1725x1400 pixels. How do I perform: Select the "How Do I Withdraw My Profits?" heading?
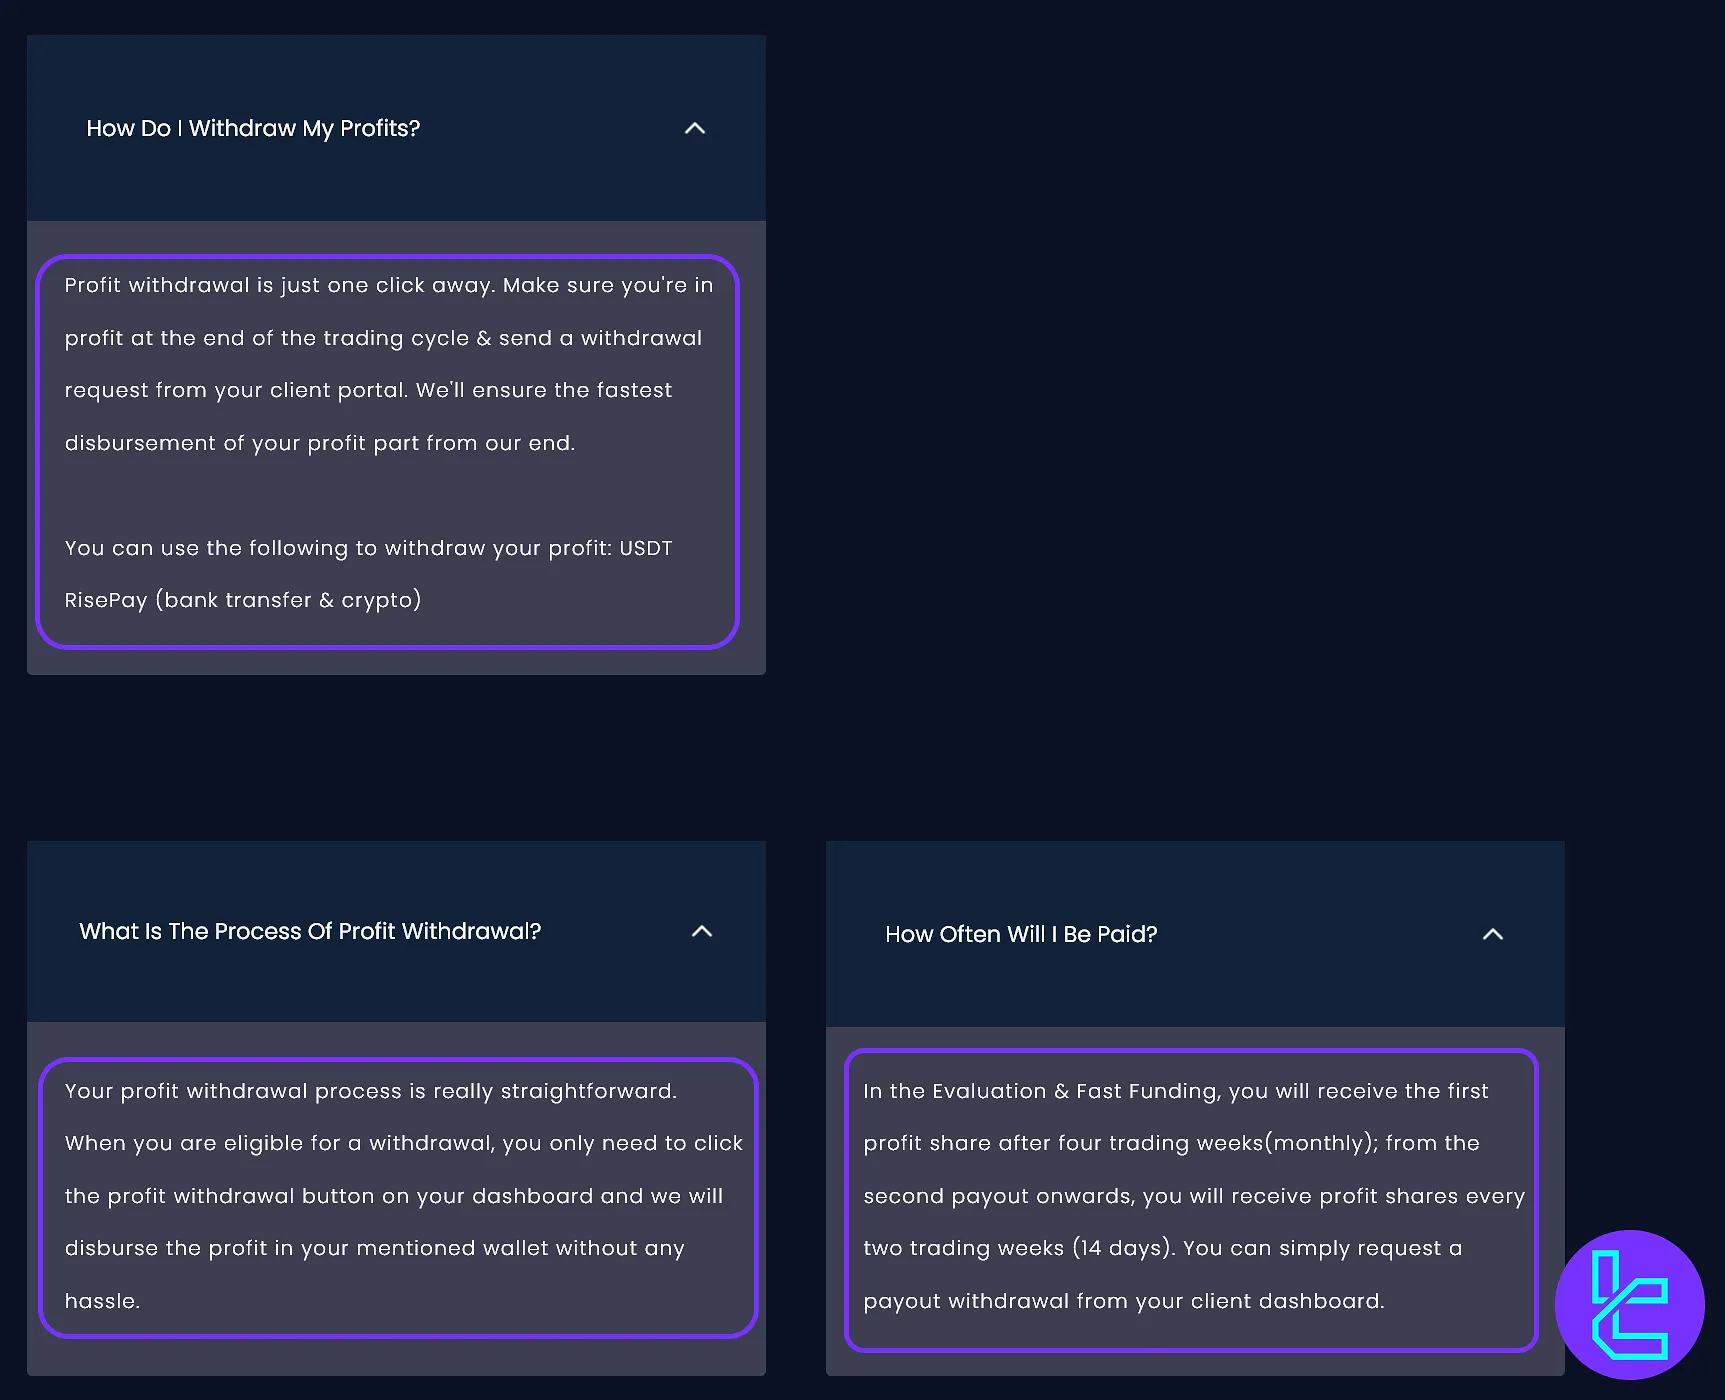(253, 129)
